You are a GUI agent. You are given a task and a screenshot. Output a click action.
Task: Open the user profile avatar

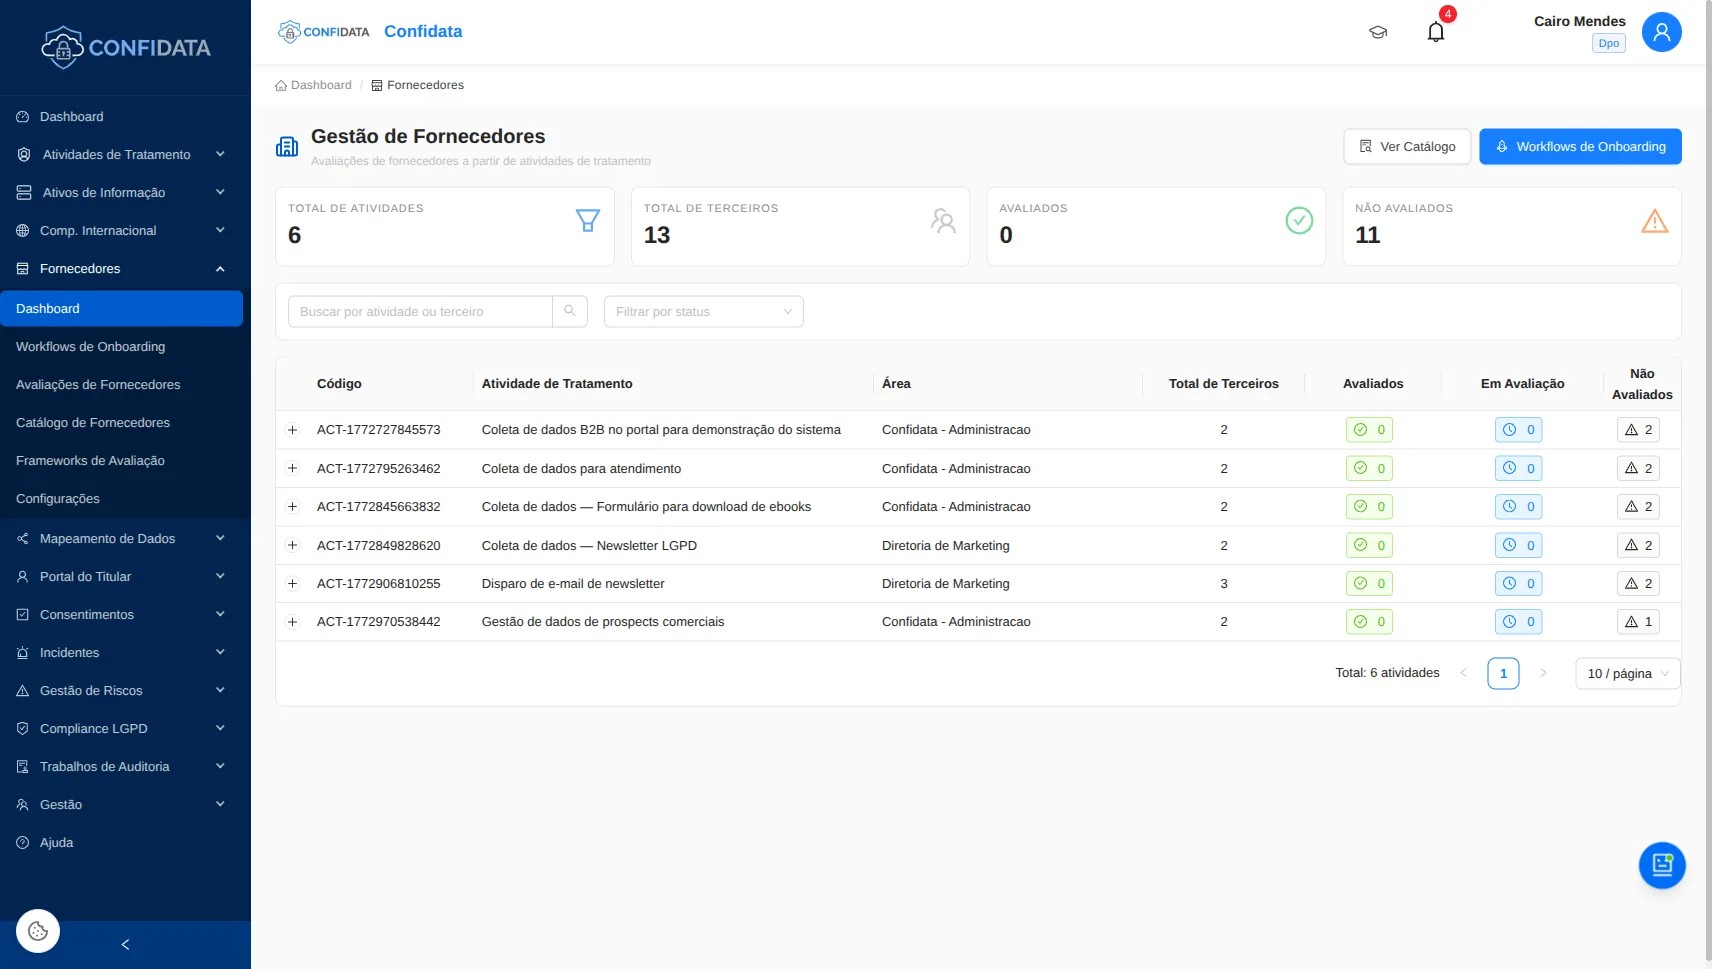coord(1660,32)
